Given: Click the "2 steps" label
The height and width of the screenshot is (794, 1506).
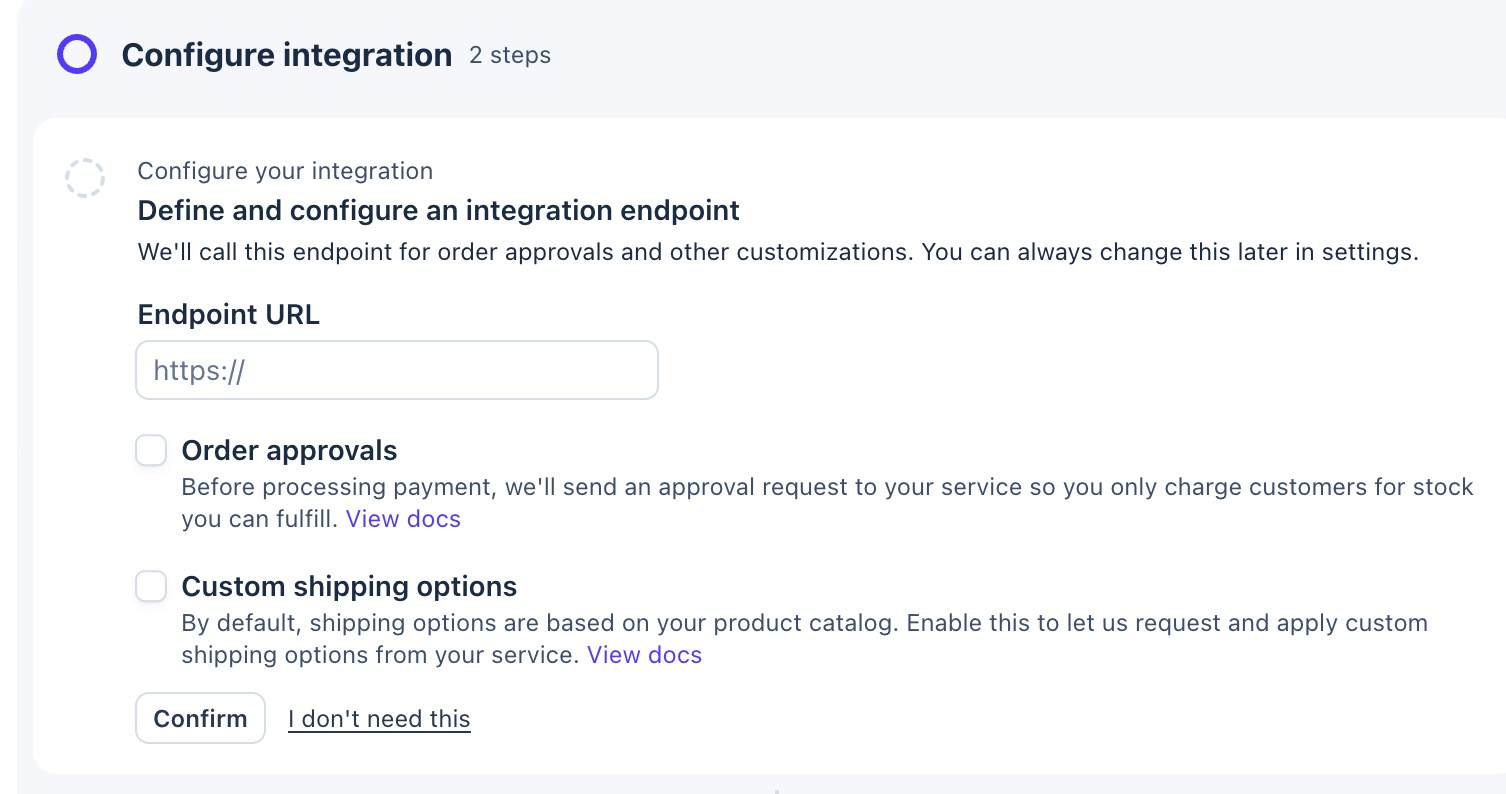Looking at the screenshot, I should click(510, 55).
